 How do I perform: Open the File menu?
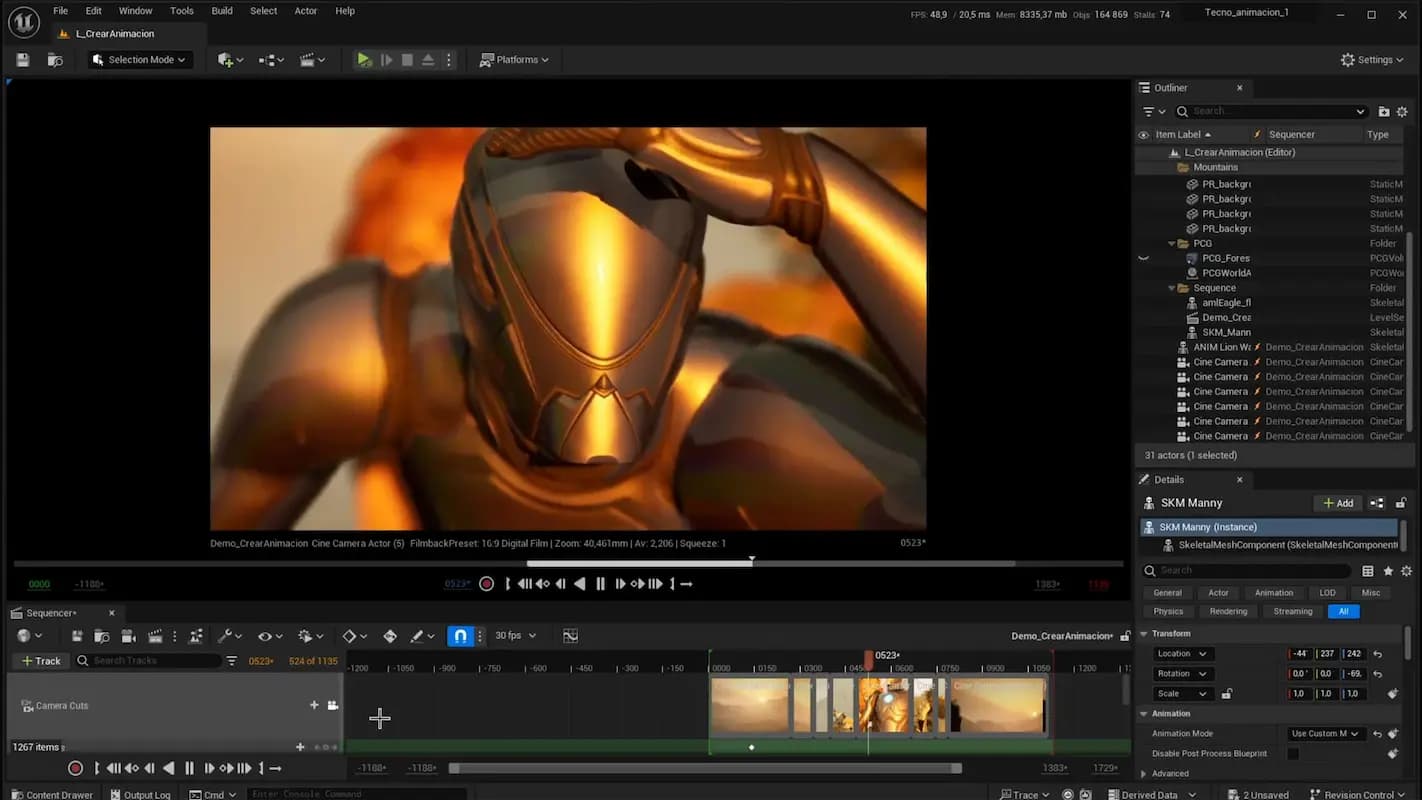click(x=61, y=11)
